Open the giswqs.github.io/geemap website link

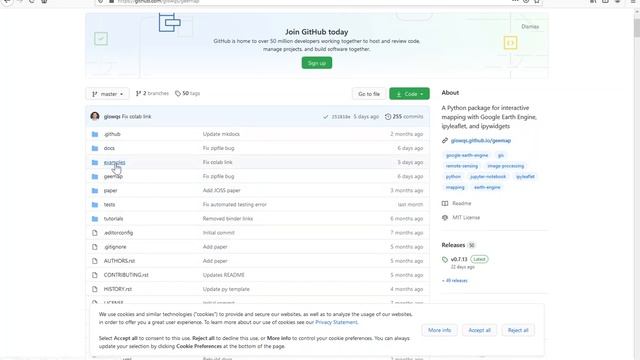point(481,140)
